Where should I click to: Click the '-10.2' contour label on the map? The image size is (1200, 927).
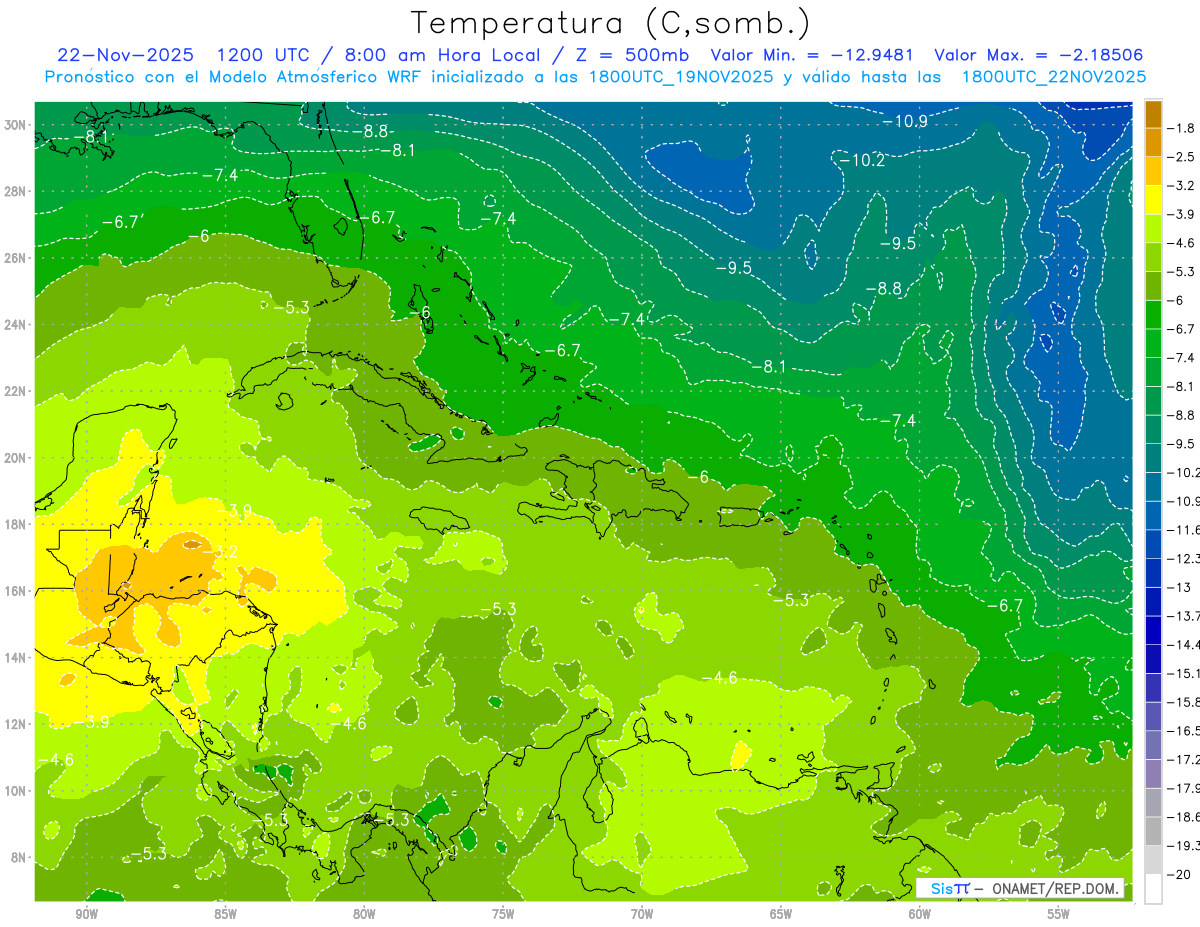coord(862,160)
